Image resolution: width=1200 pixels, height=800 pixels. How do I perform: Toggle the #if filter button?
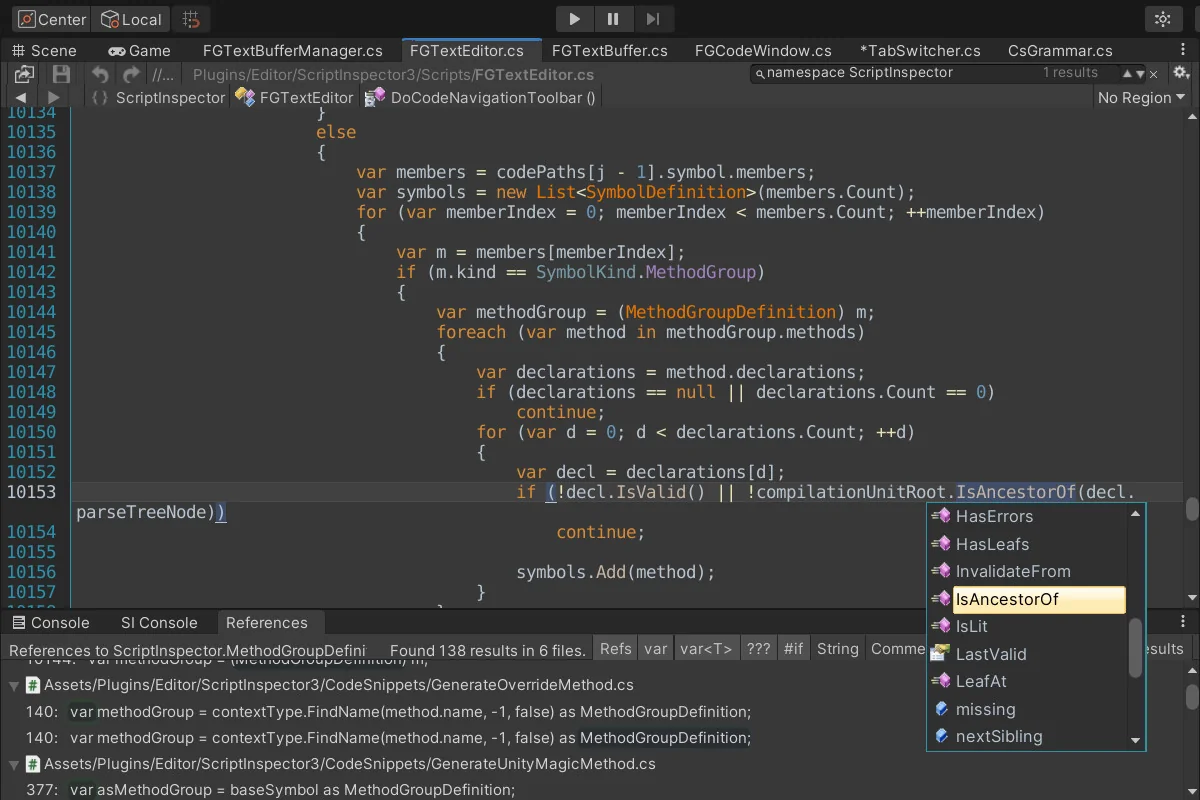(x=793, y=649)
